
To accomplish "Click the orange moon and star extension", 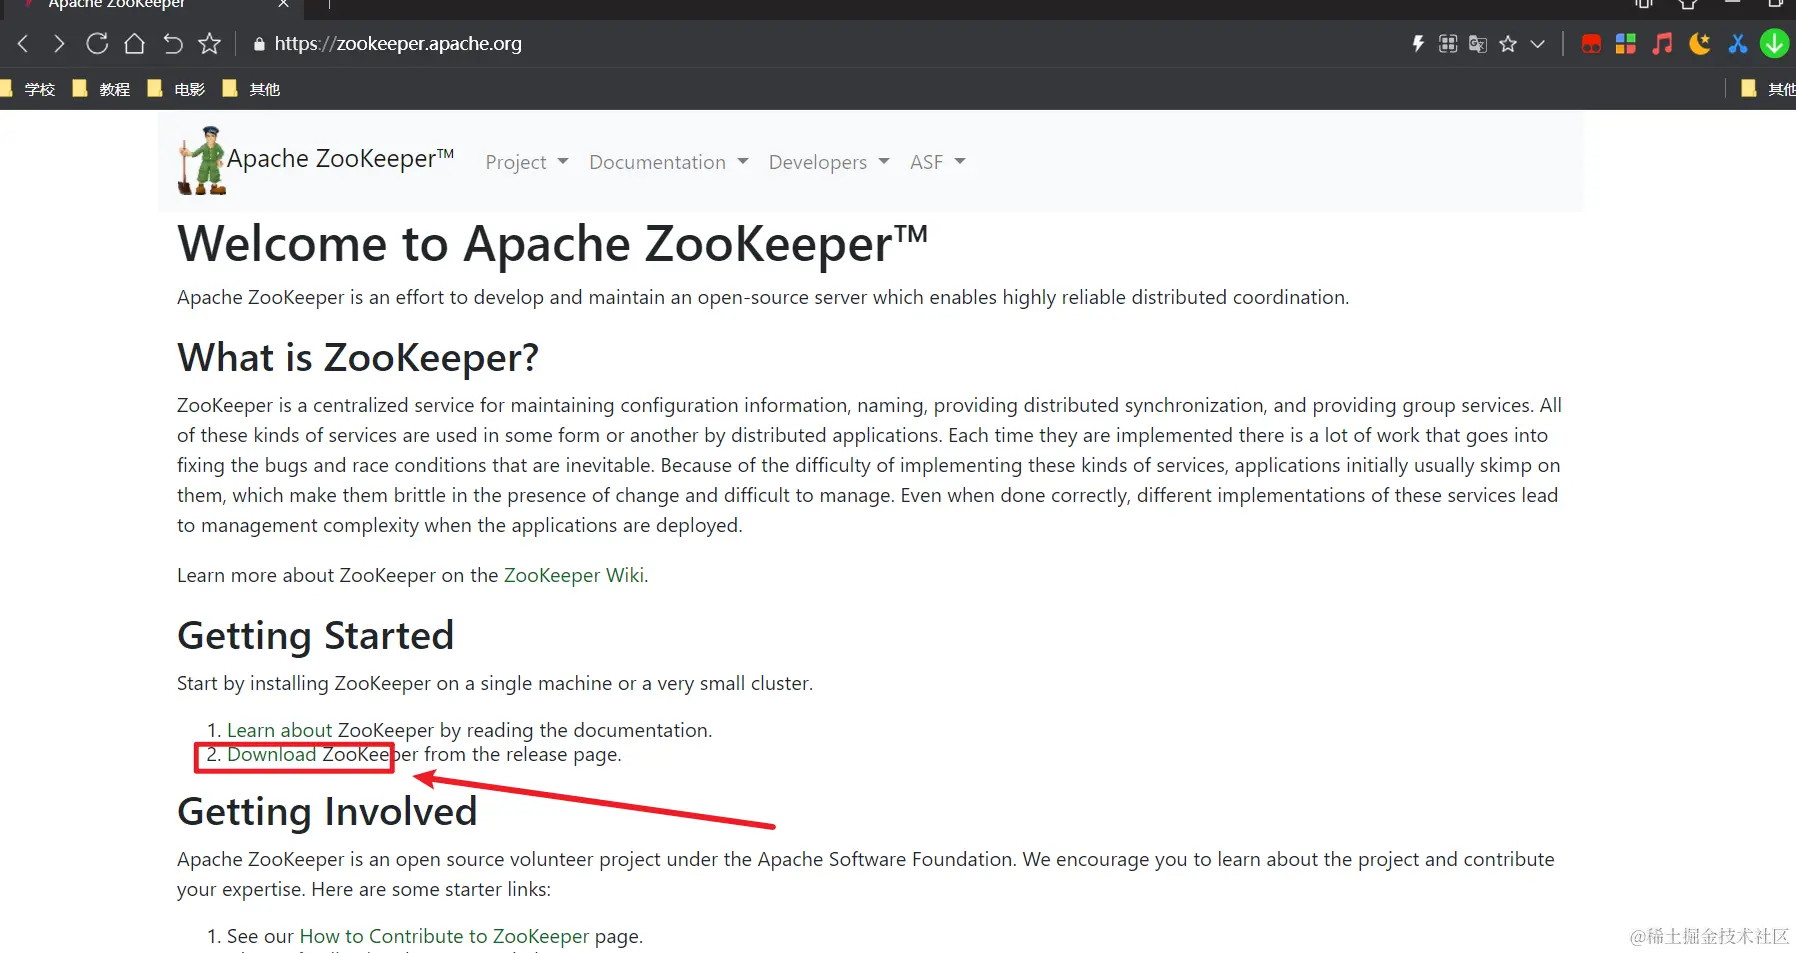I will [1700, 44].
